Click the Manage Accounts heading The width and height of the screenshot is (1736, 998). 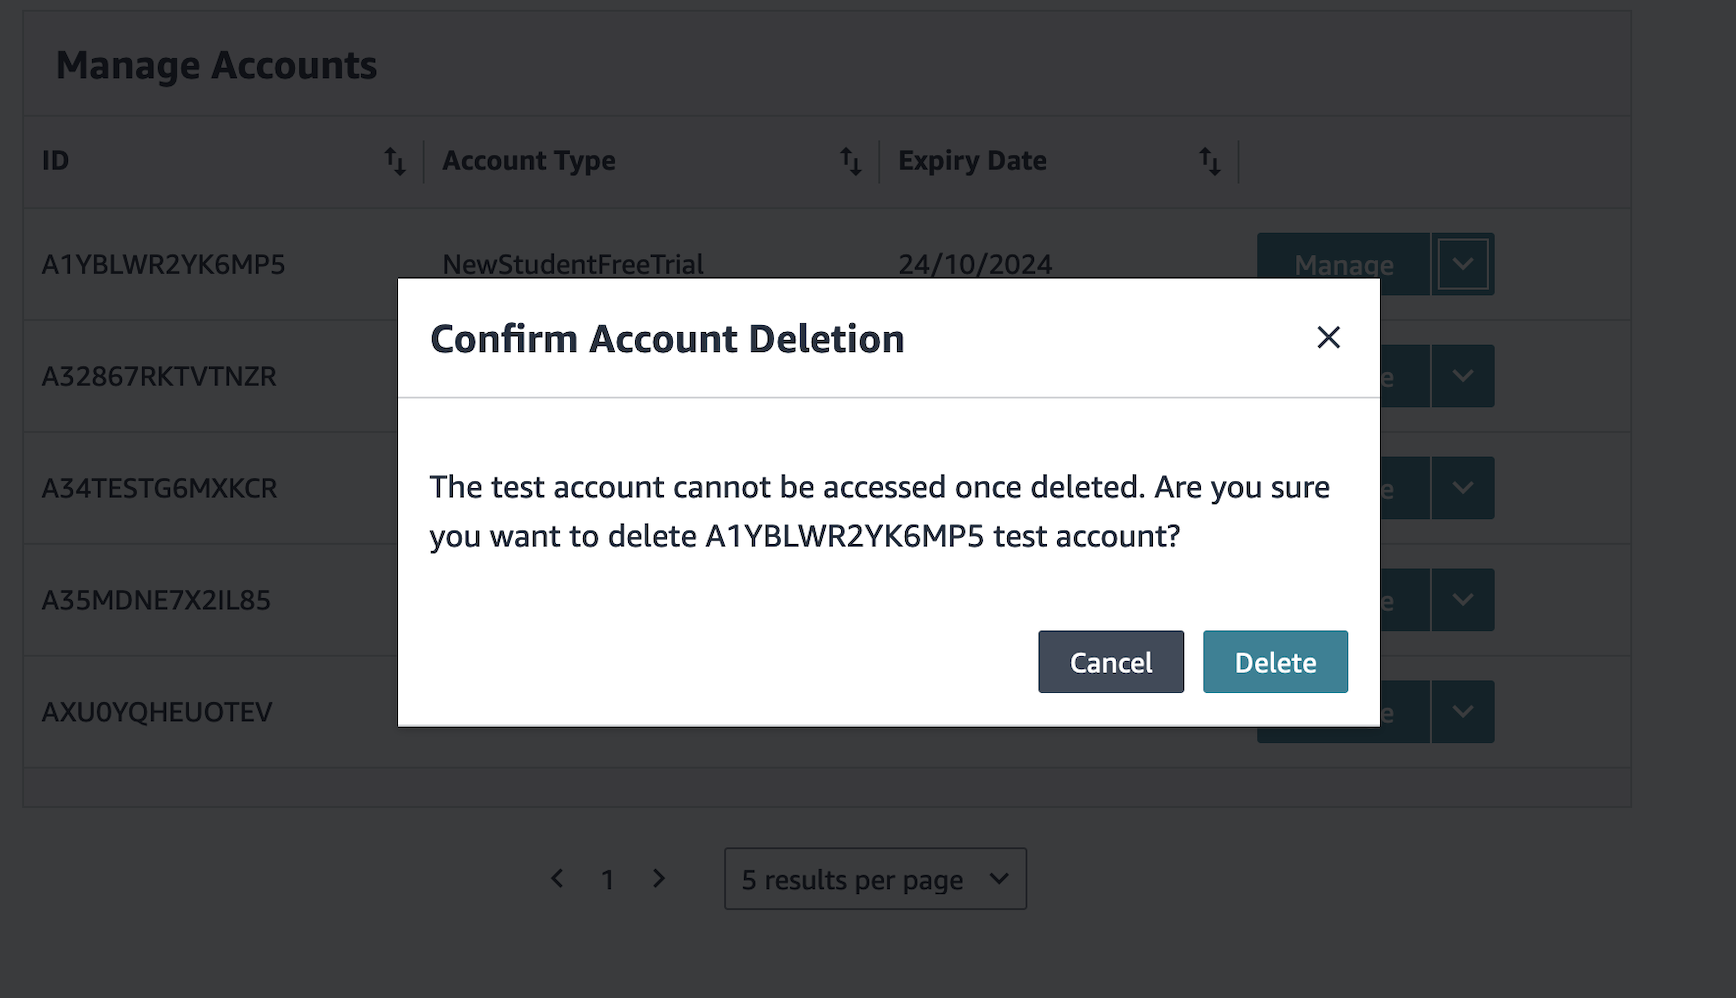click(217, 64)
